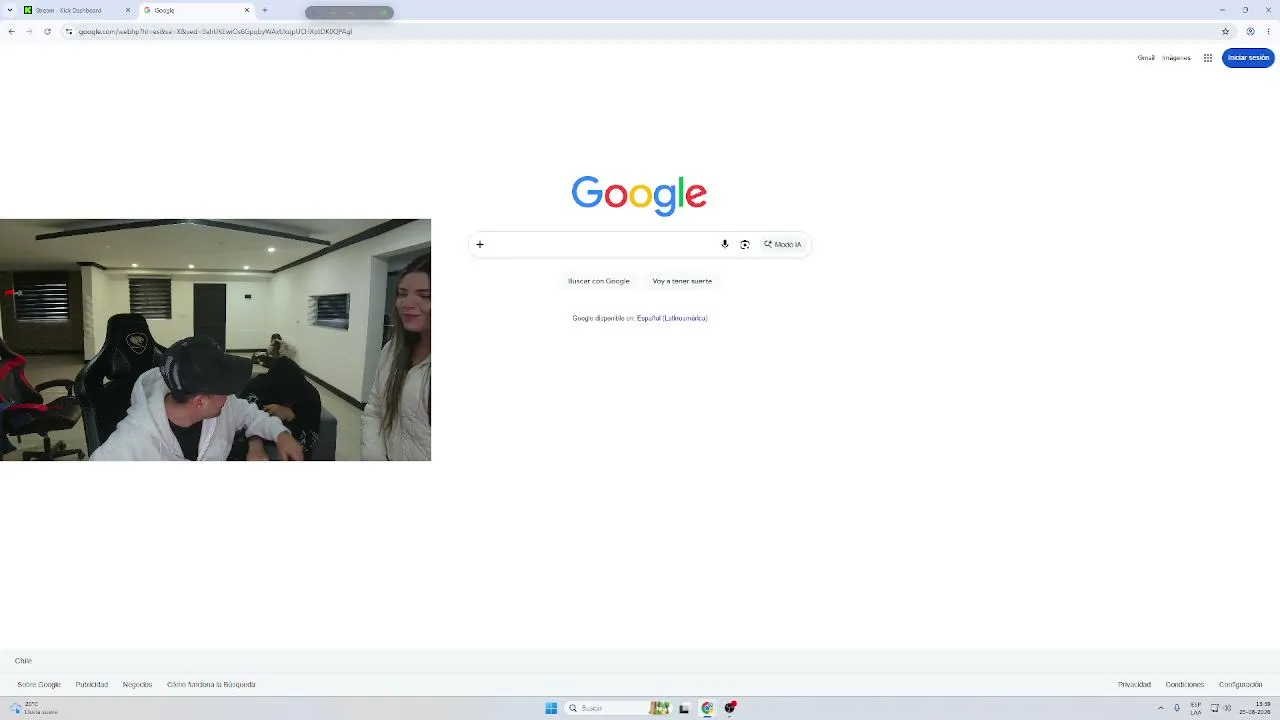Bookmark this page with the star
Viewport: 1280px width, 720px height.
tap(1225, 31)
